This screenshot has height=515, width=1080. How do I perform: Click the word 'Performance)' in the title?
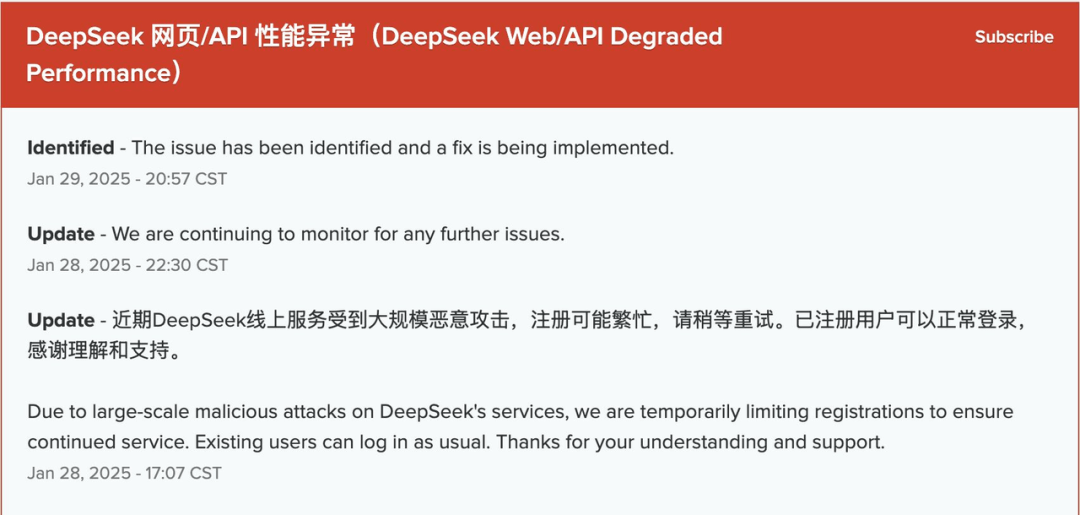click(104, 73)
